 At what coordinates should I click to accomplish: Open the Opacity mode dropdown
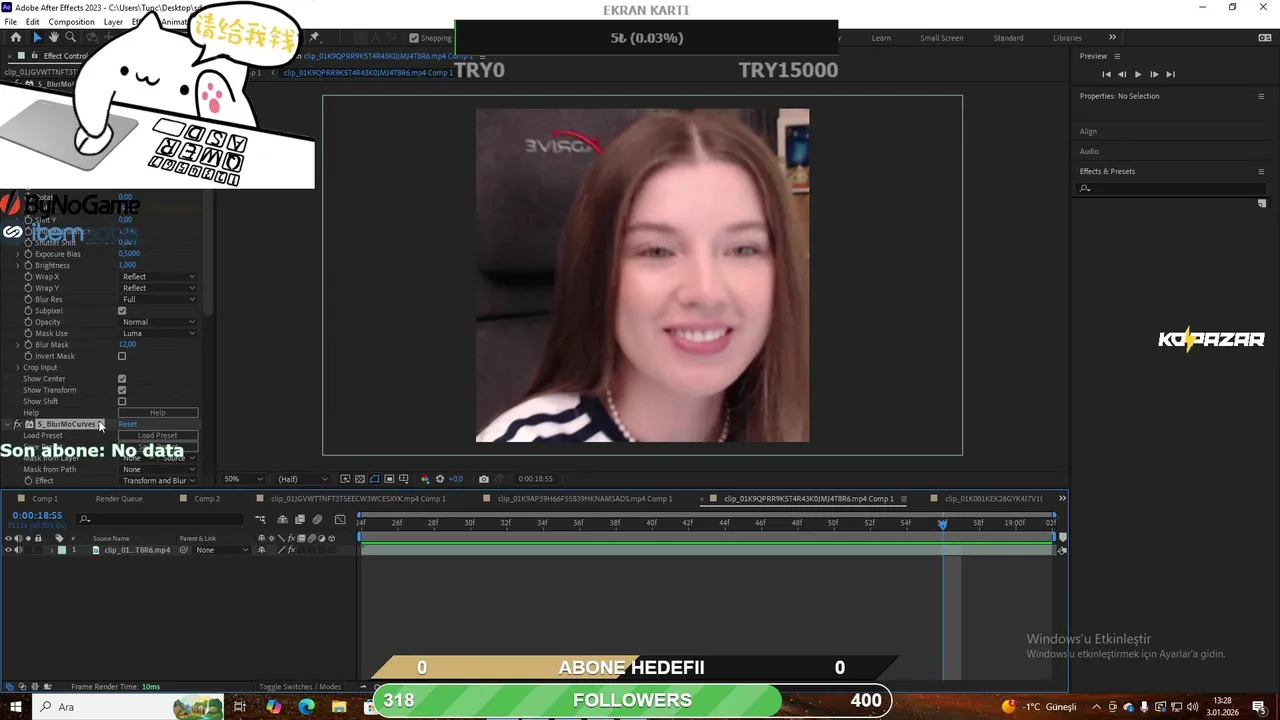pos(158,322)
